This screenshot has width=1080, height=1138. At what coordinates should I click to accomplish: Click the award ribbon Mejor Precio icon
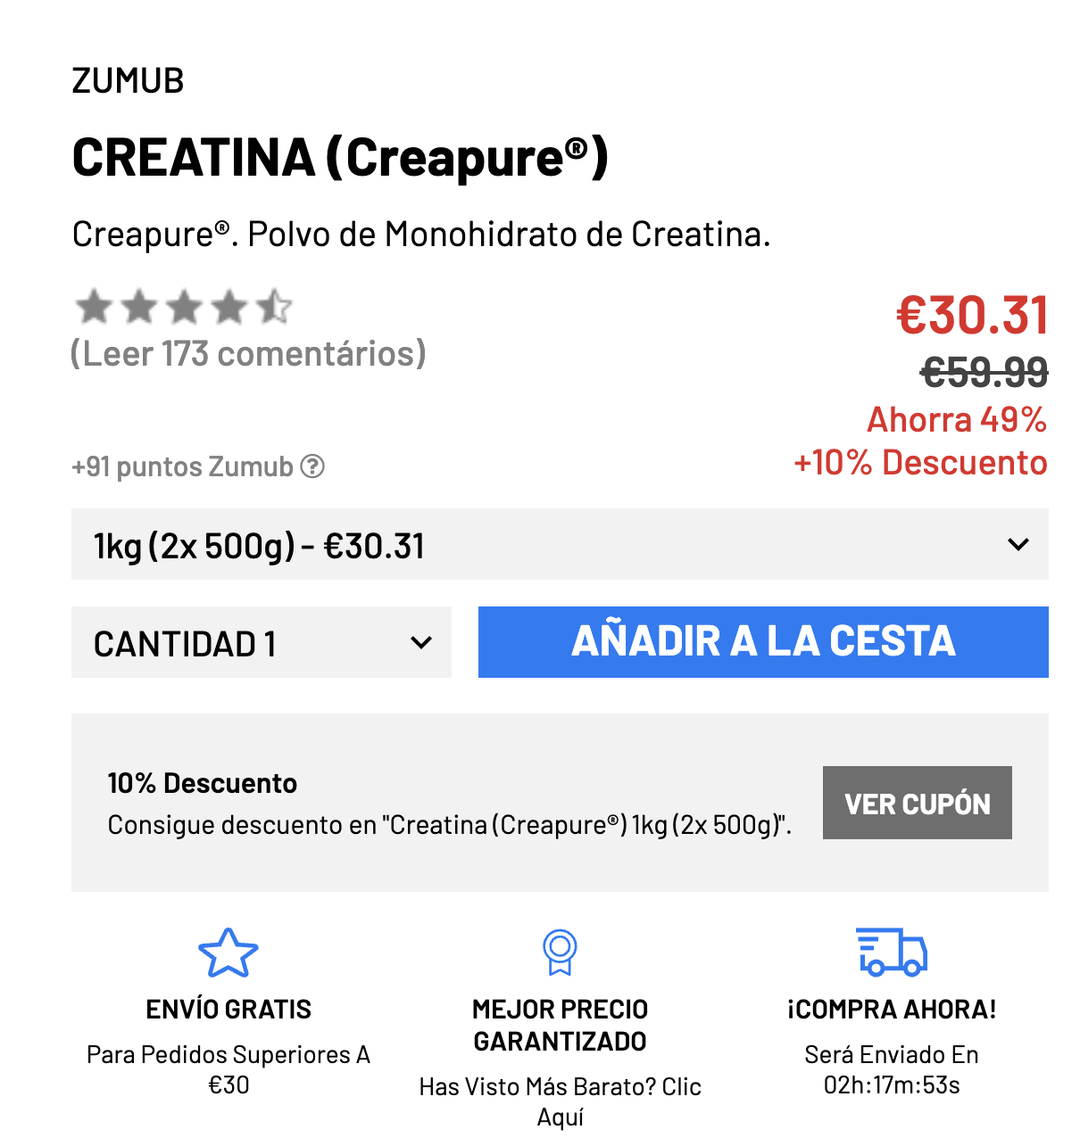click(x=560, y=952)
